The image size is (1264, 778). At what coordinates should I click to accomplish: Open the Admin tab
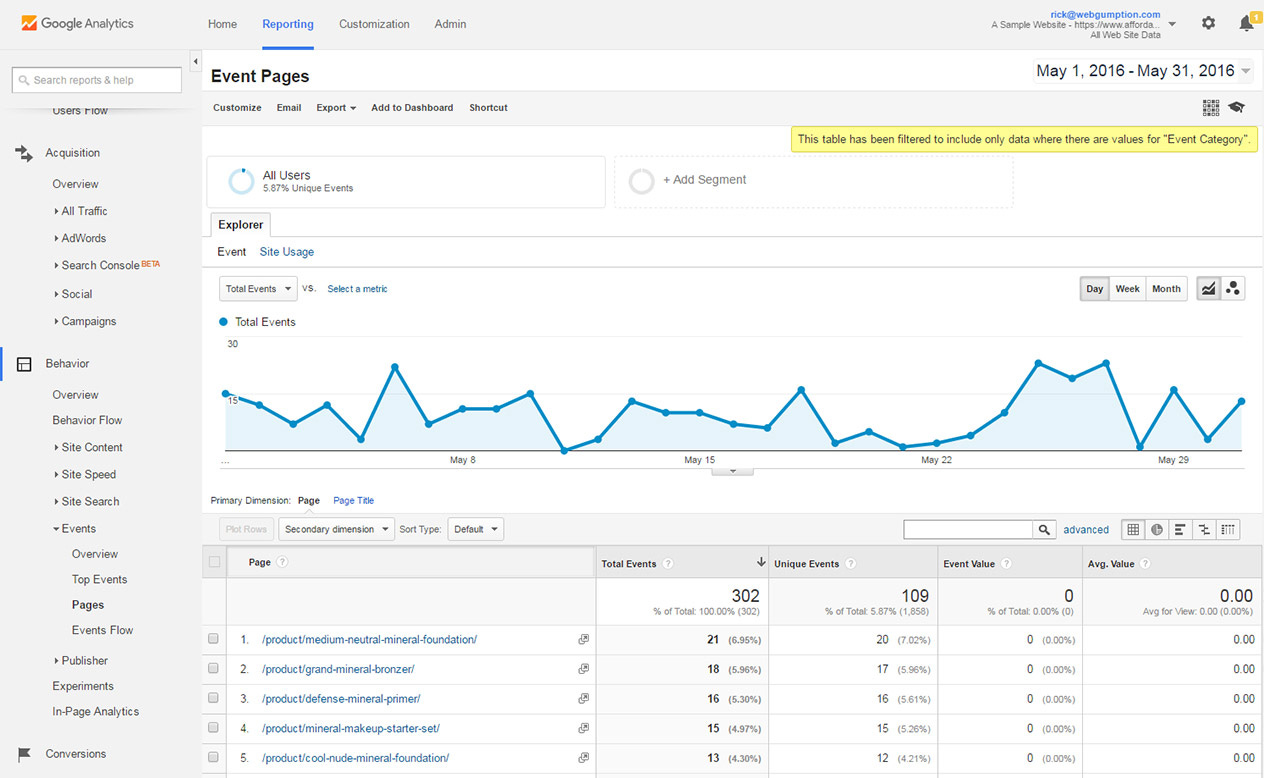click(x=450, y=24)
